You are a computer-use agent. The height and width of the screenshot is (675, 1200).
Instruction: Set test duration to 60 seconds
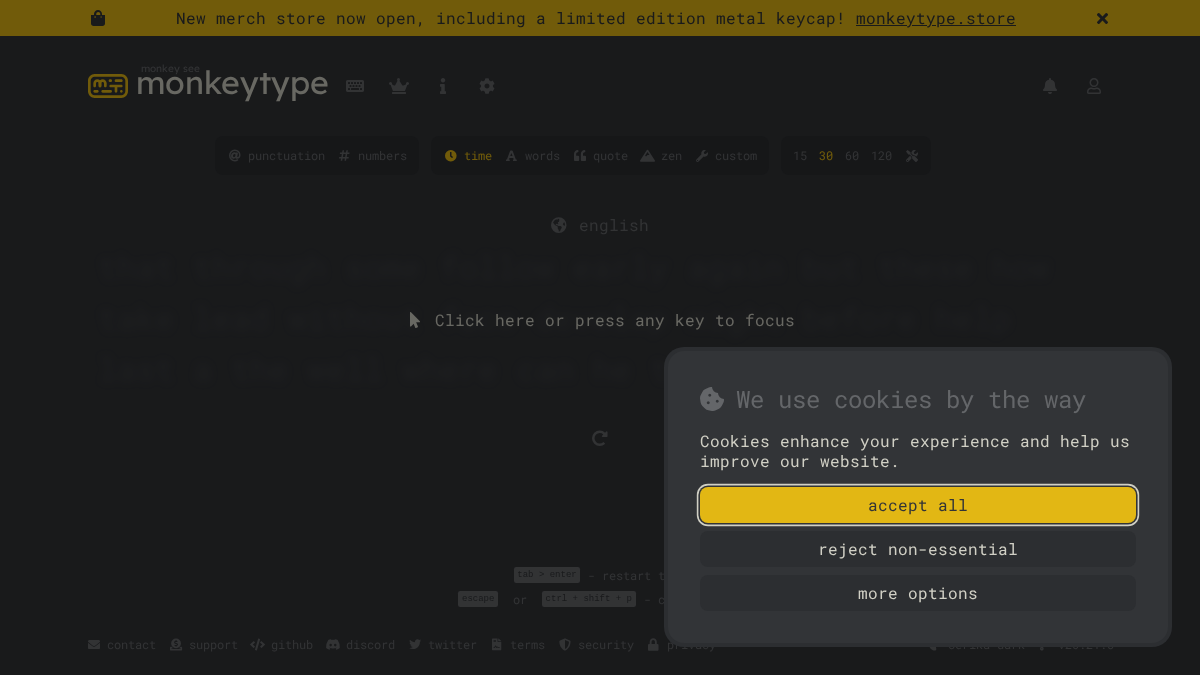[852, 156]
